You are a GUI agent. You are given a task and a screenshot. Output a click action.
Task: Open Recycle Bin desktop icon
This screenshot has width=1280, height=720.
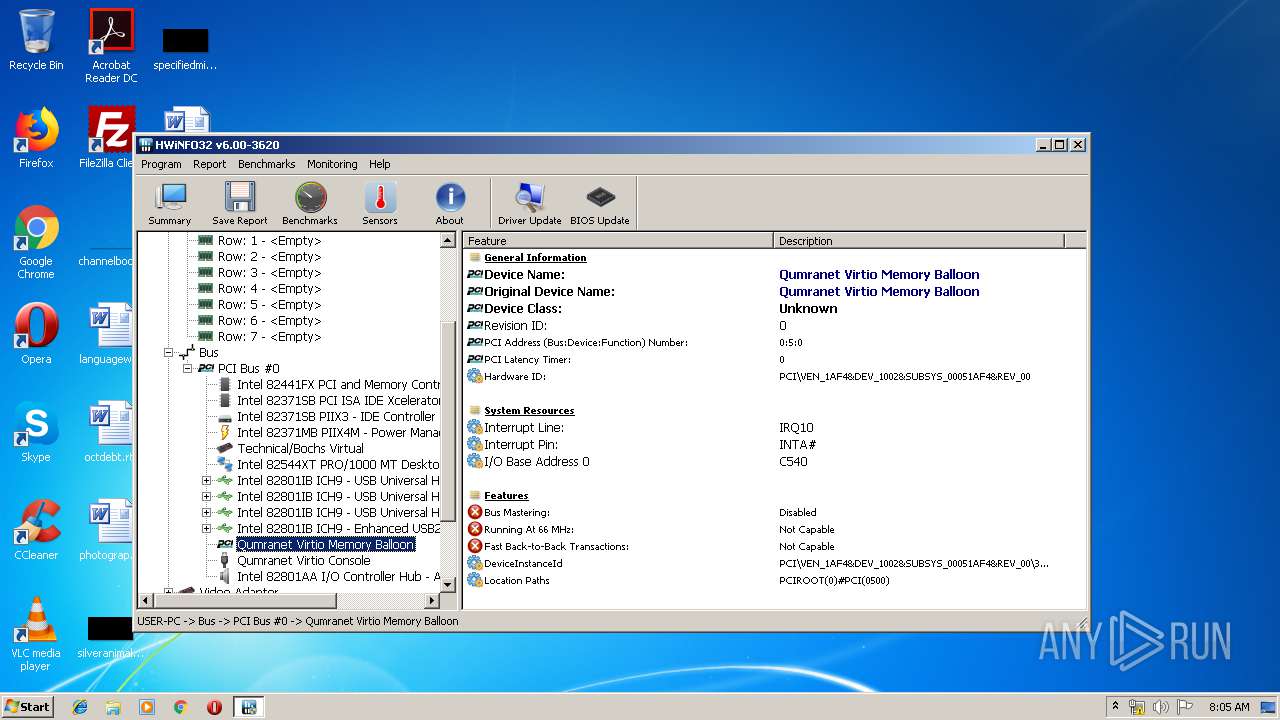coord(36,40)
